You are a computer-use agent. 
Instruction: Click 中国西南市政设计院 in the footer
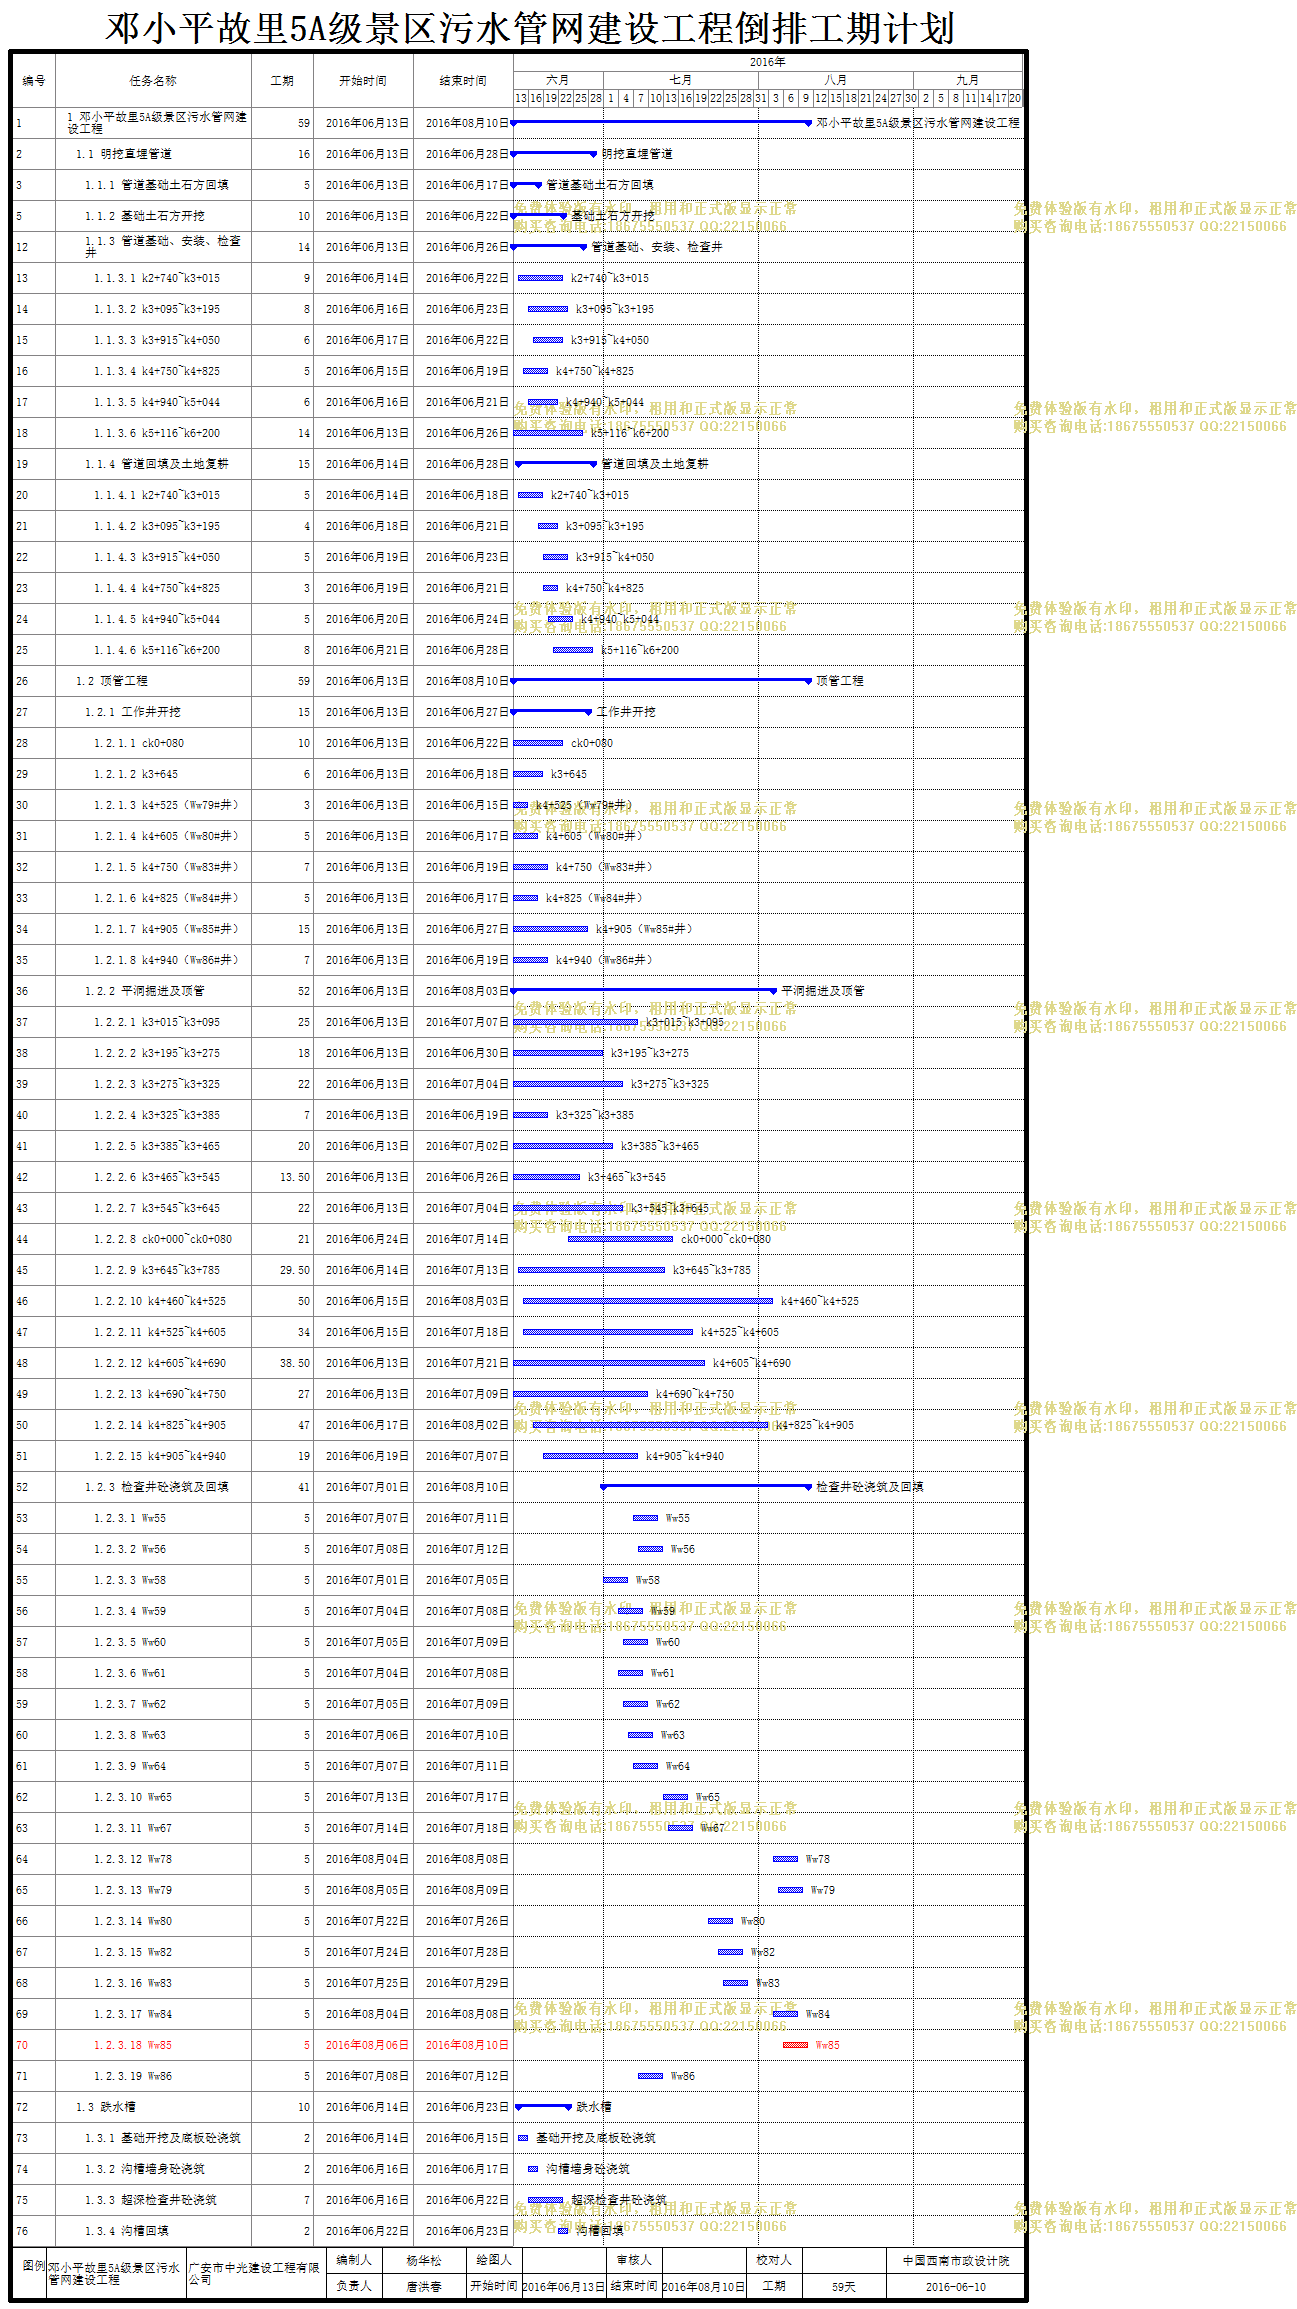pos(956,2260)
